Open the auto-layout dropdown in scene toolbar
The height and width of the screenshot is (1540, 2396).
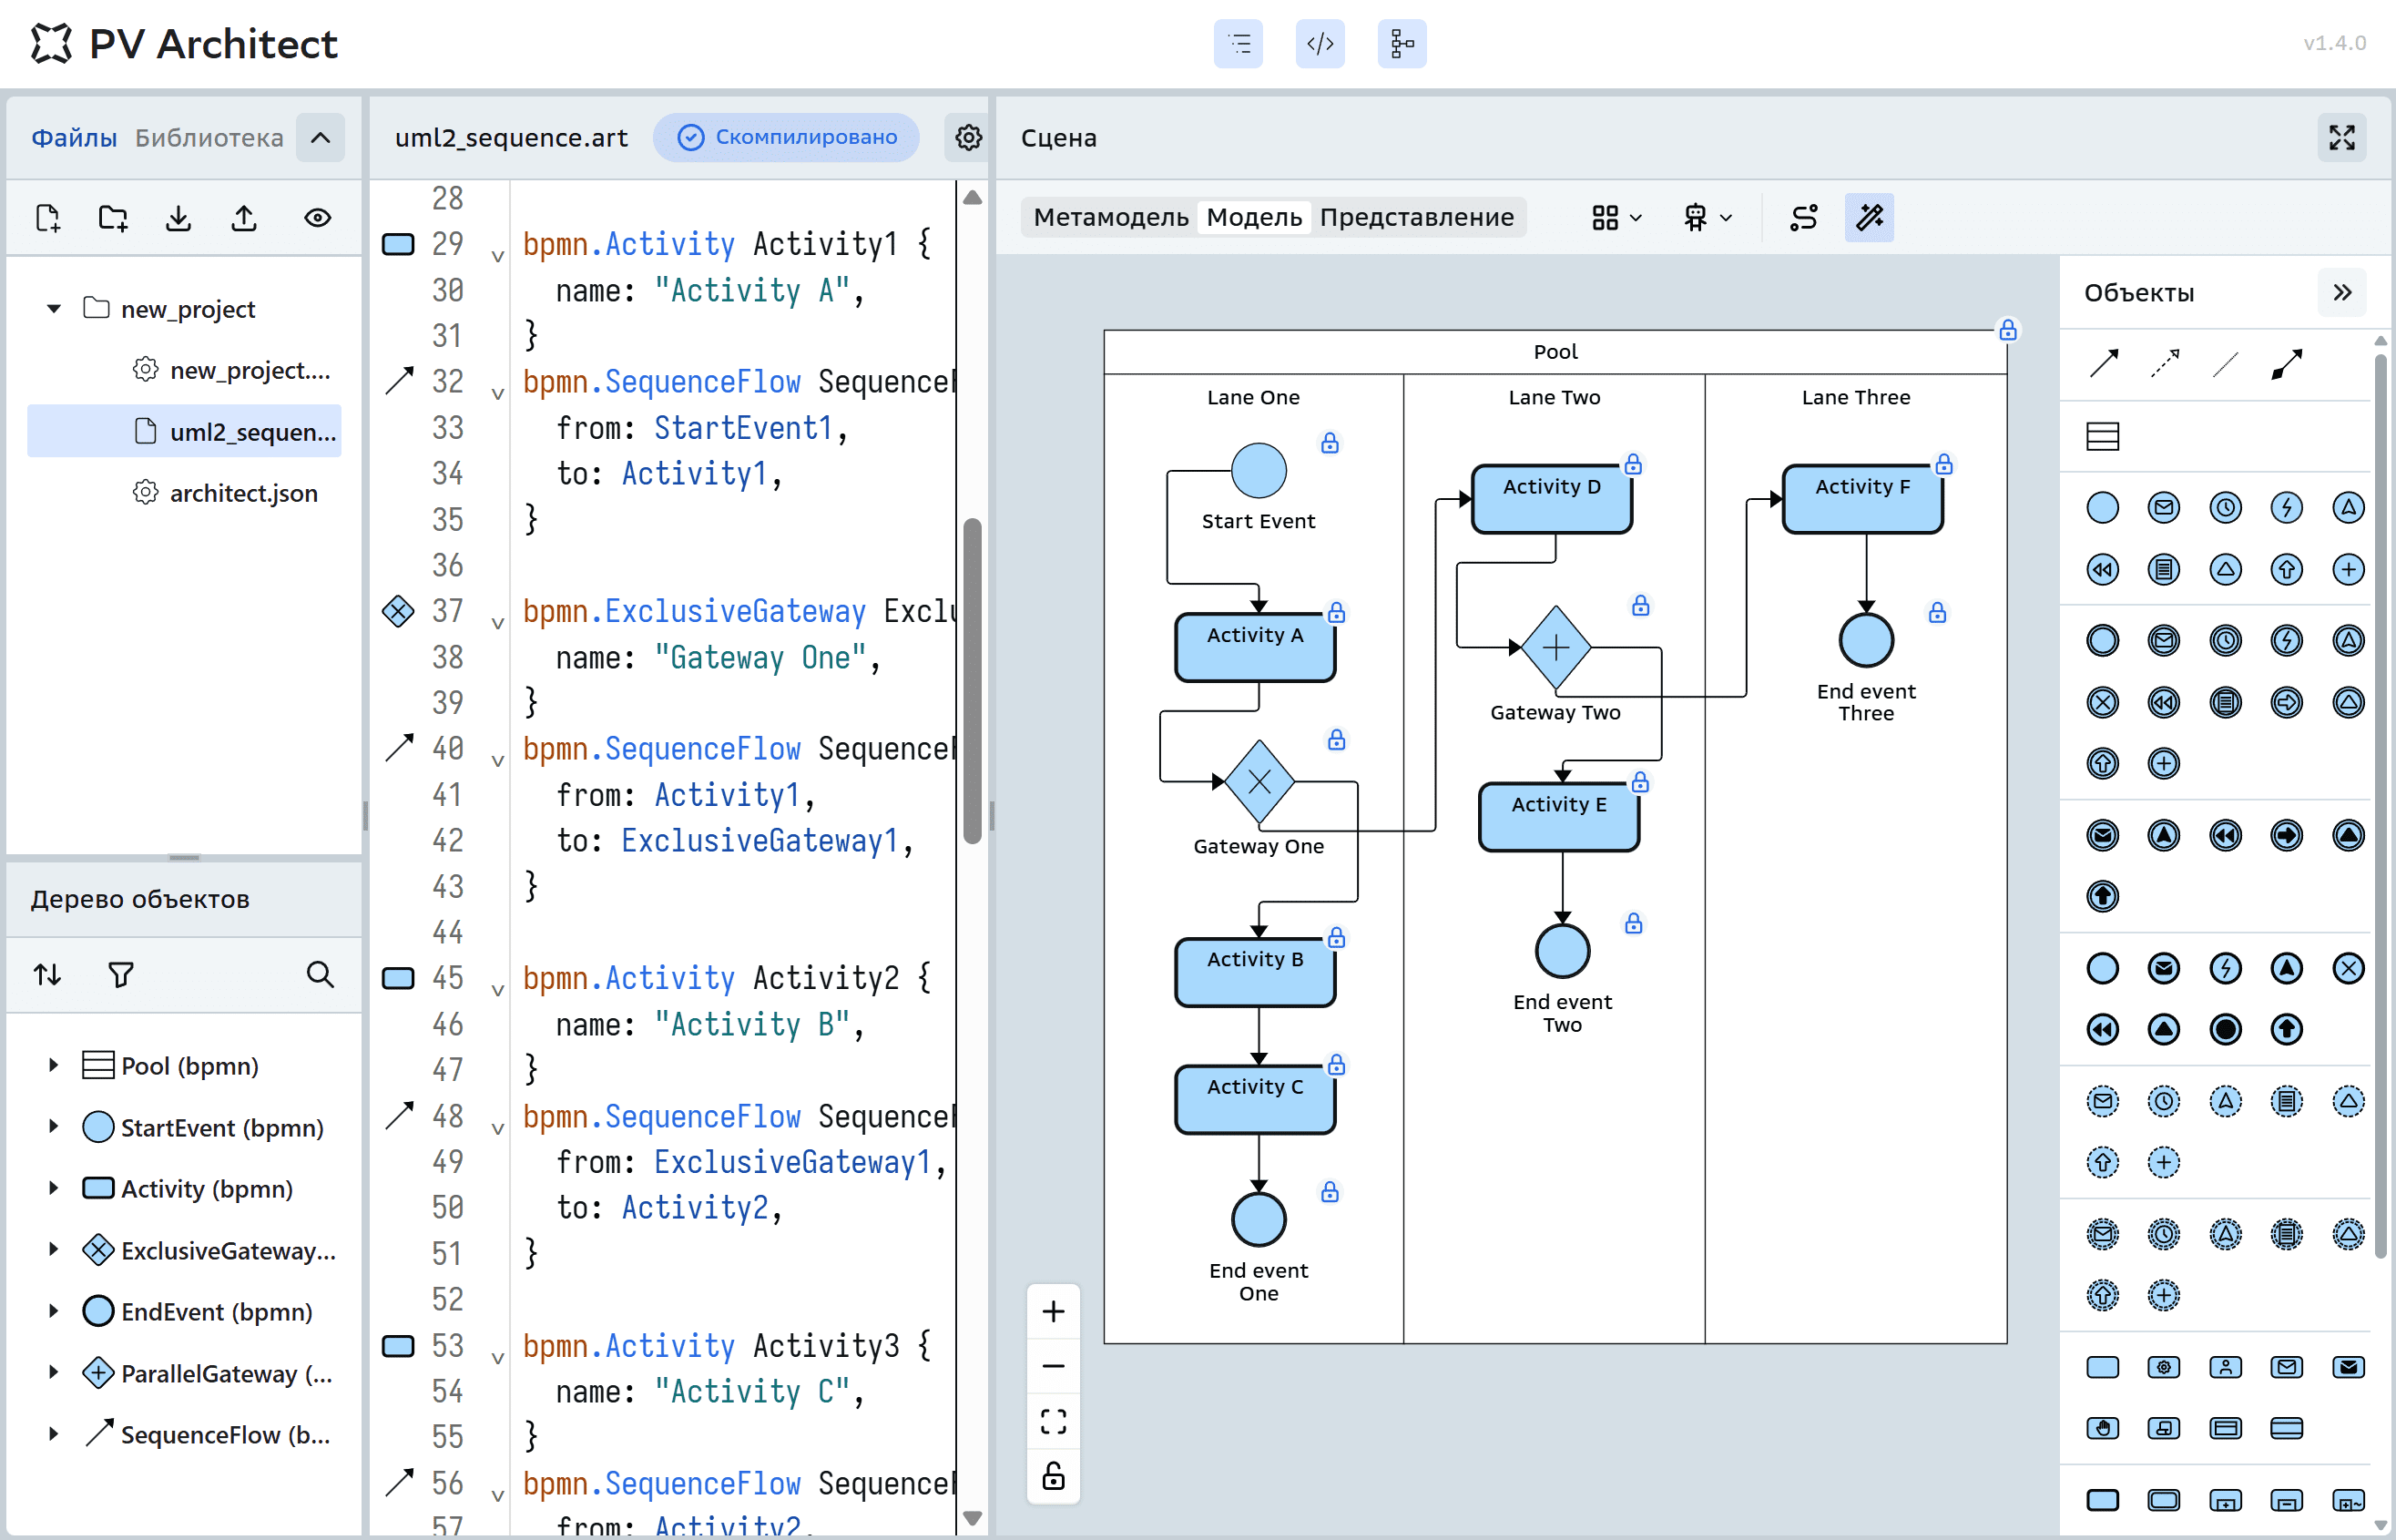[x=1707, y=217]
